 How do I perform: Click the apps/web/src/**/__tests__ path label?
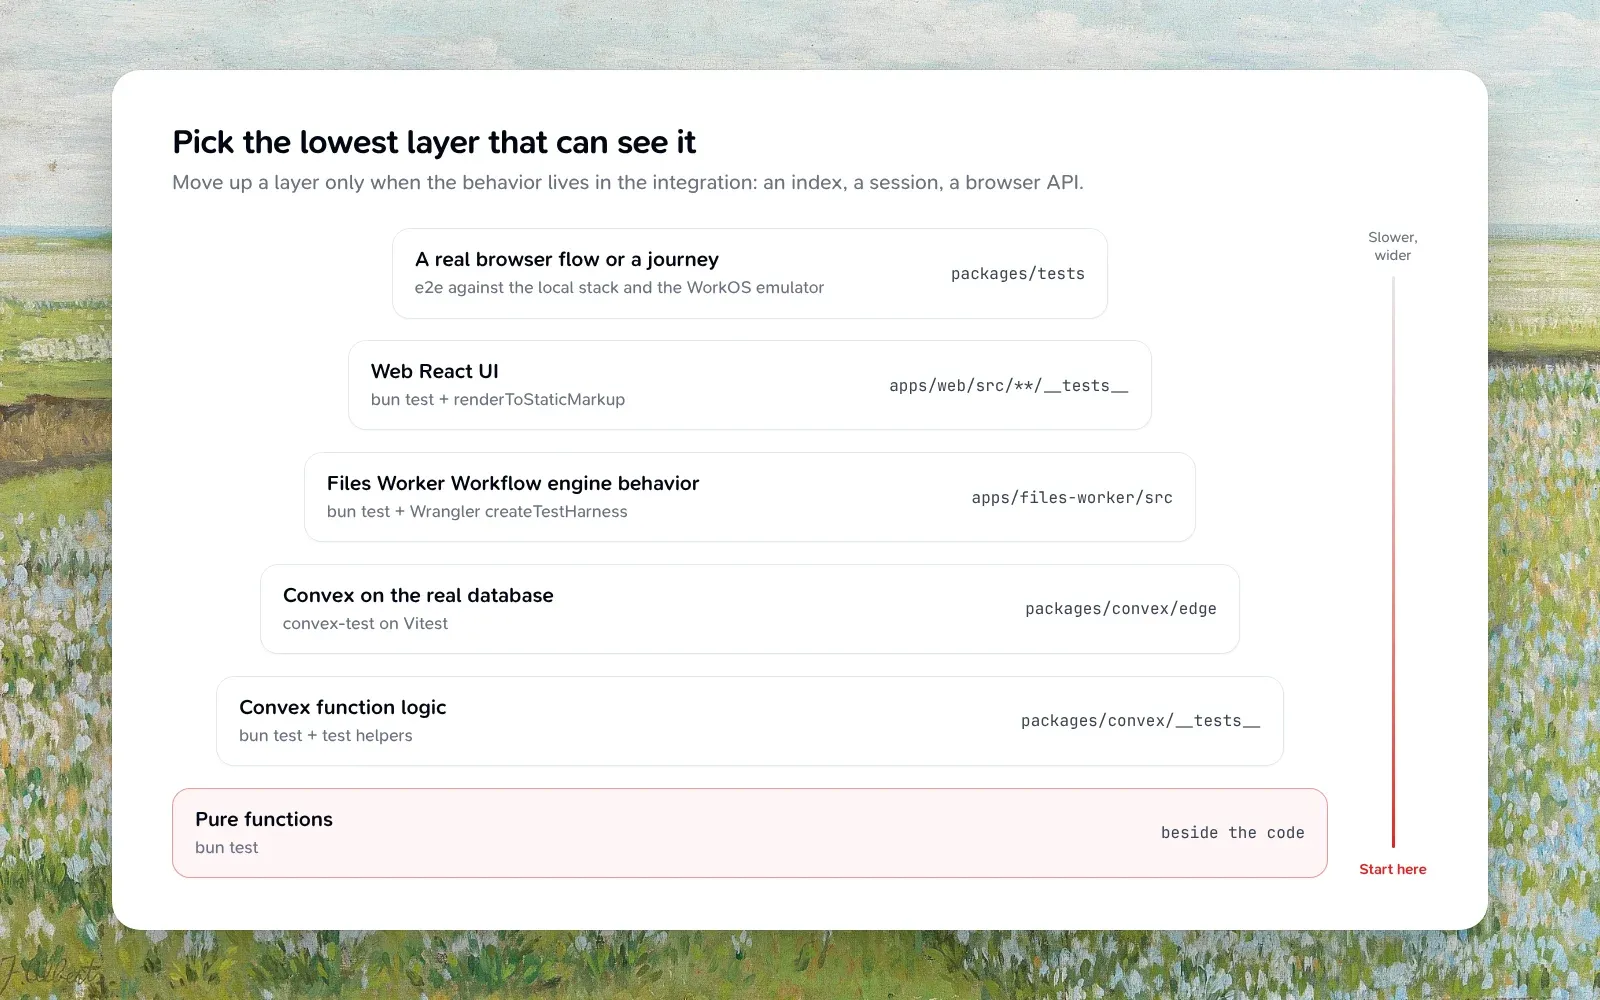[x=1008, y=386]
